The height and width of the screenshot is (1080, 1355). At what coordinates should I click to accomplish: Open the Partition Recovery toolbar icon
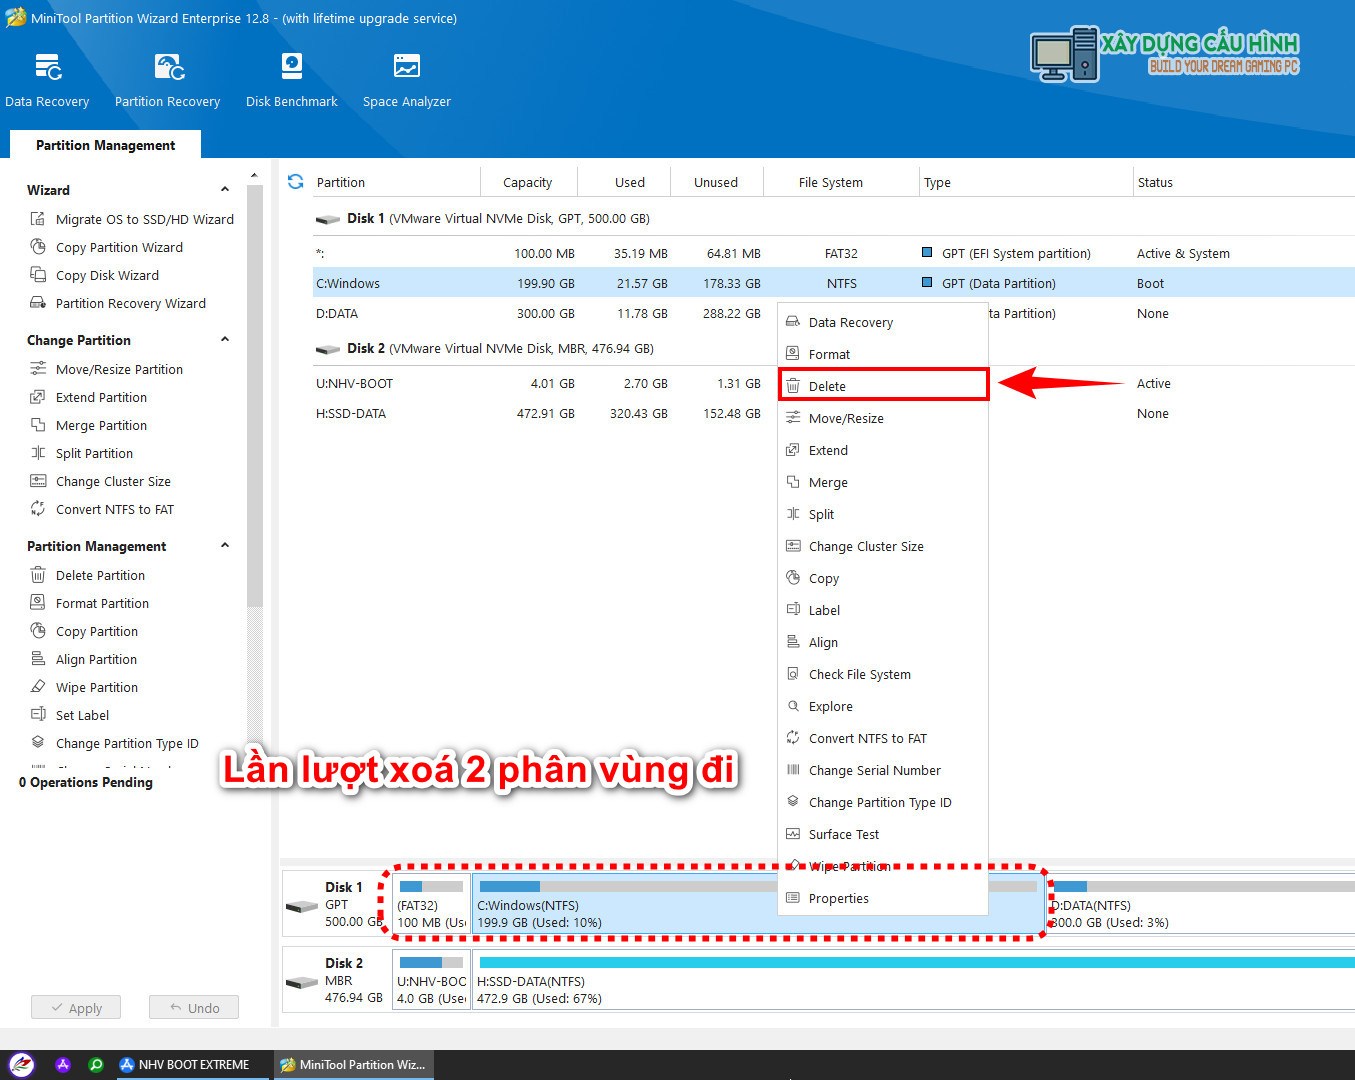pos(167,80)
